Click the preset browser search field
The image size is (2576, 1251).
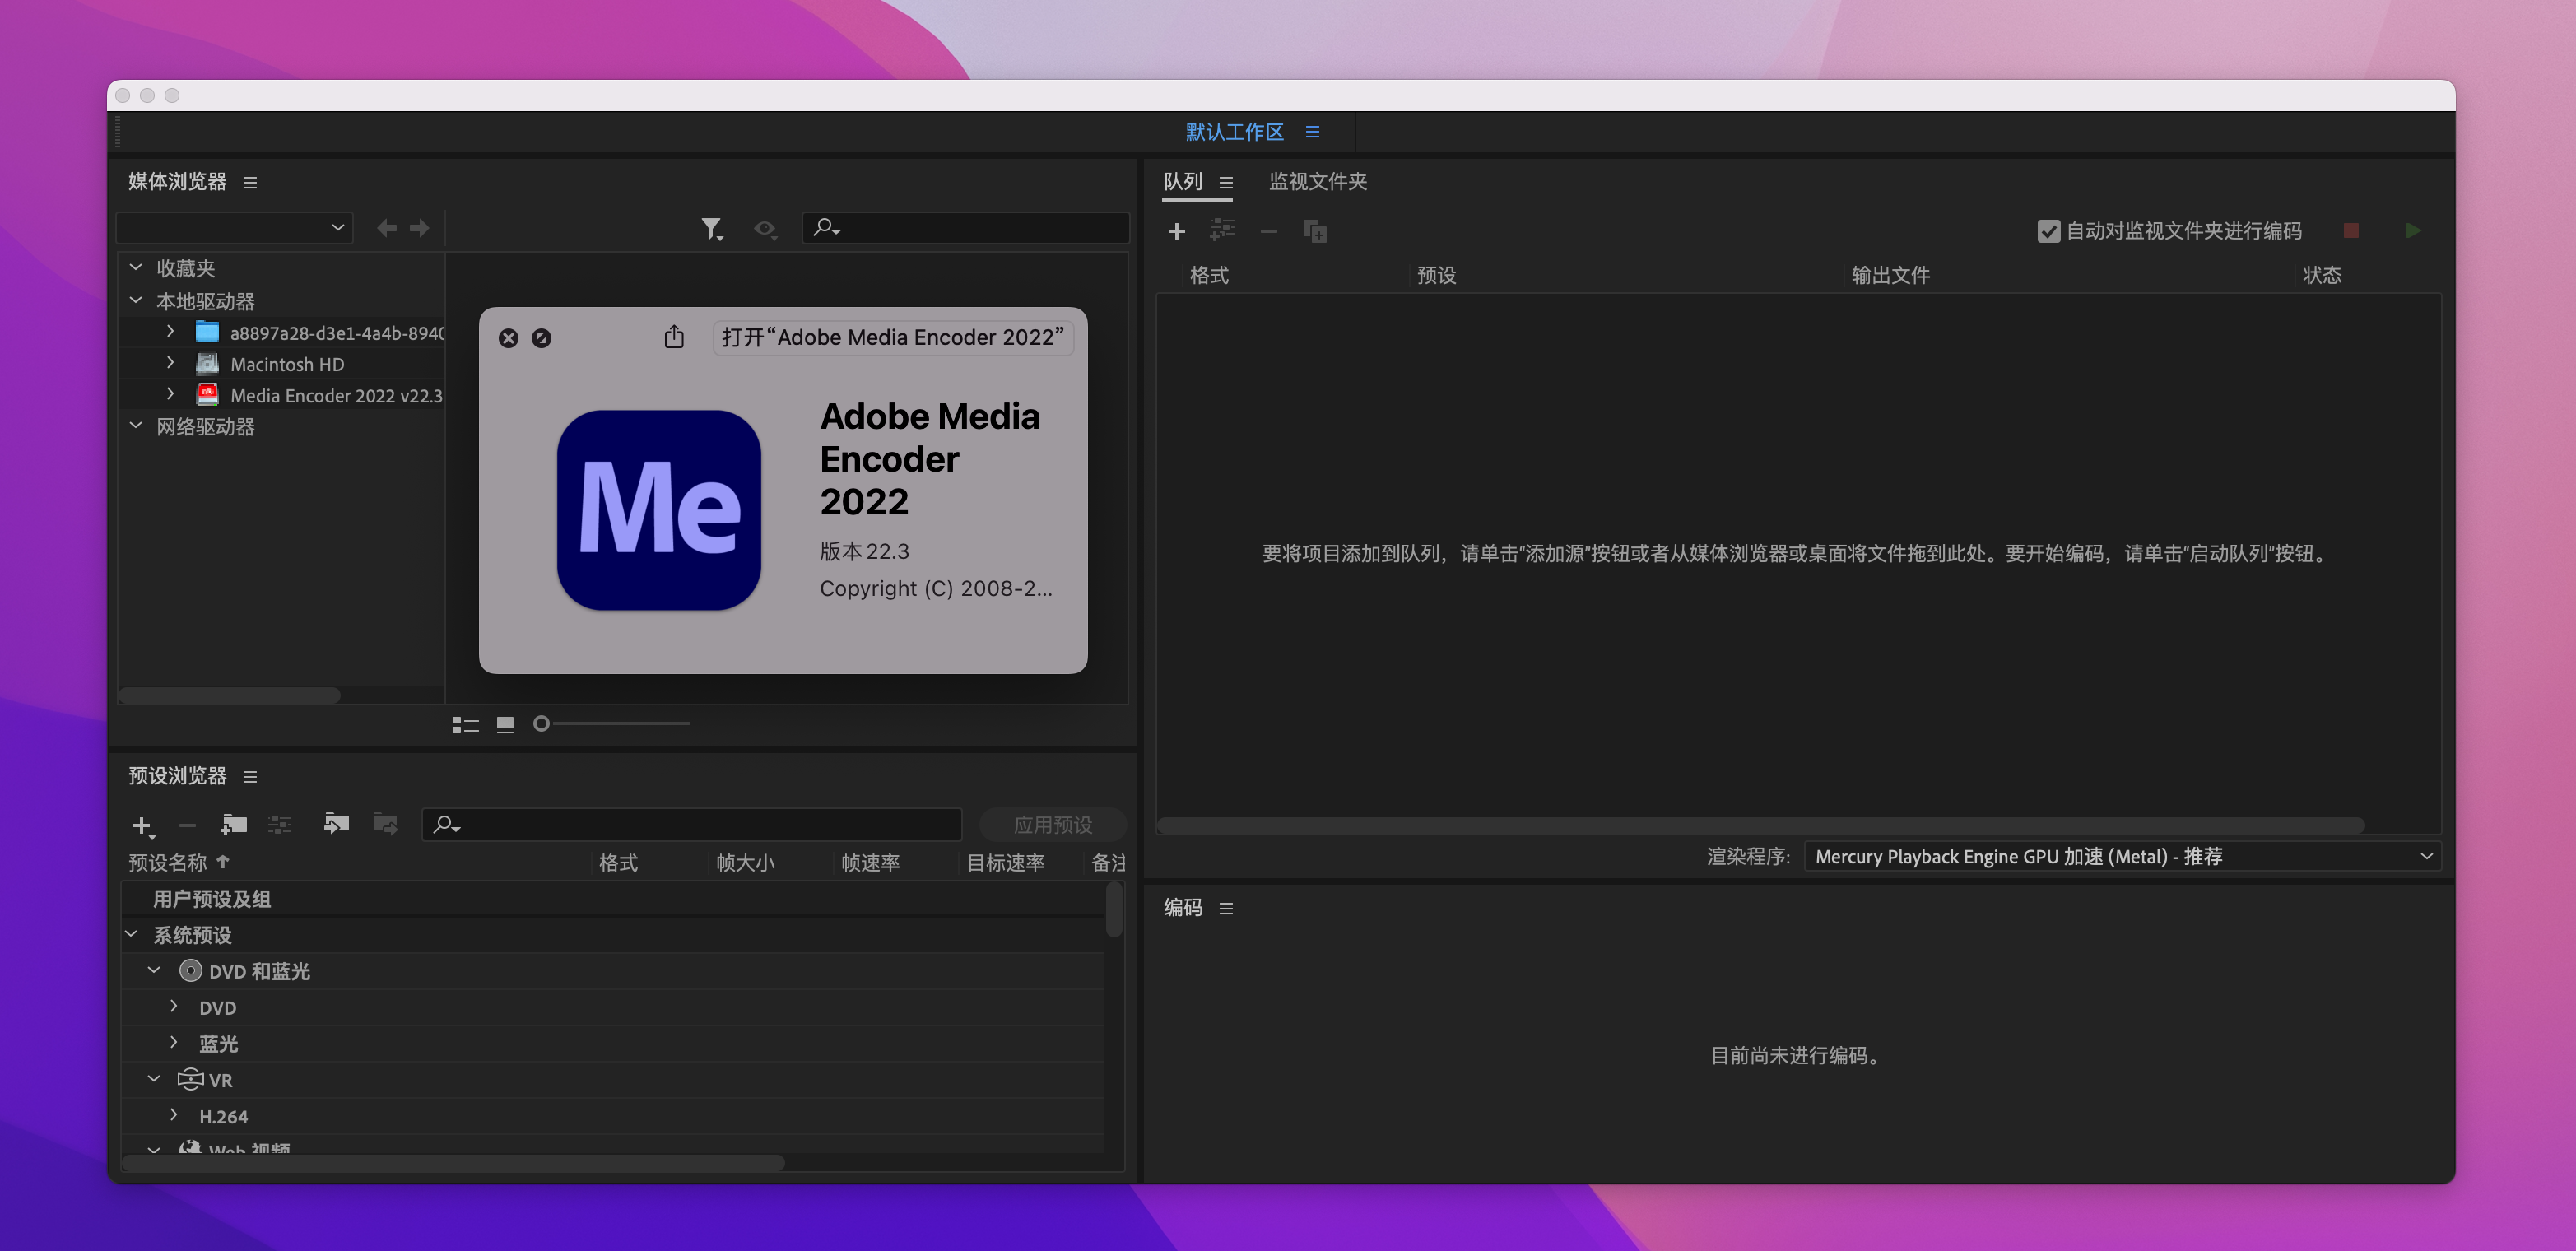tap(700, 825)
